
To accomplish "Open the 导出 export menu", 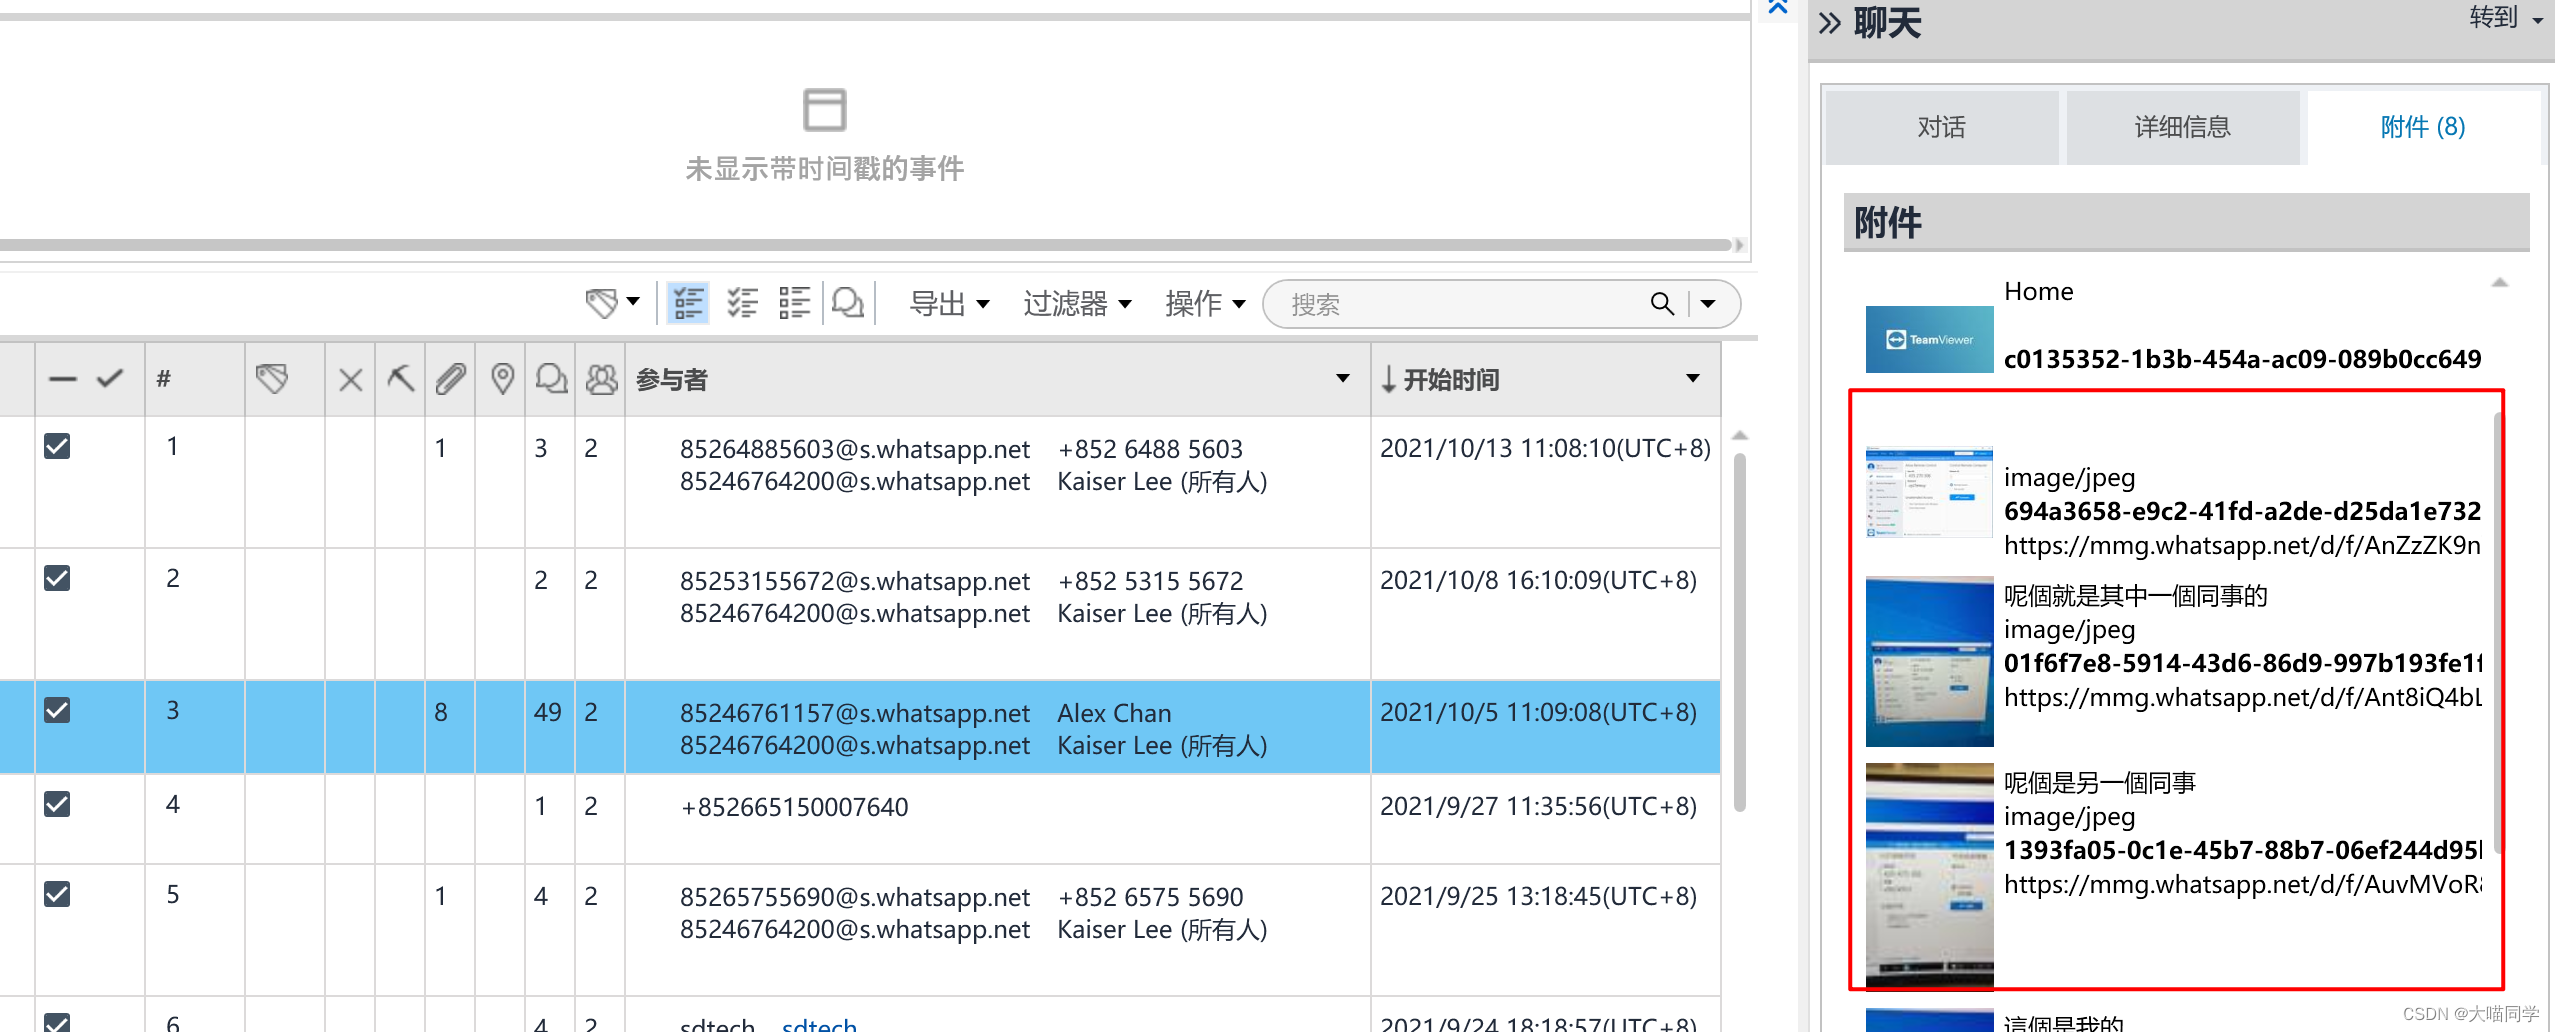I will (x=949, y=303).
